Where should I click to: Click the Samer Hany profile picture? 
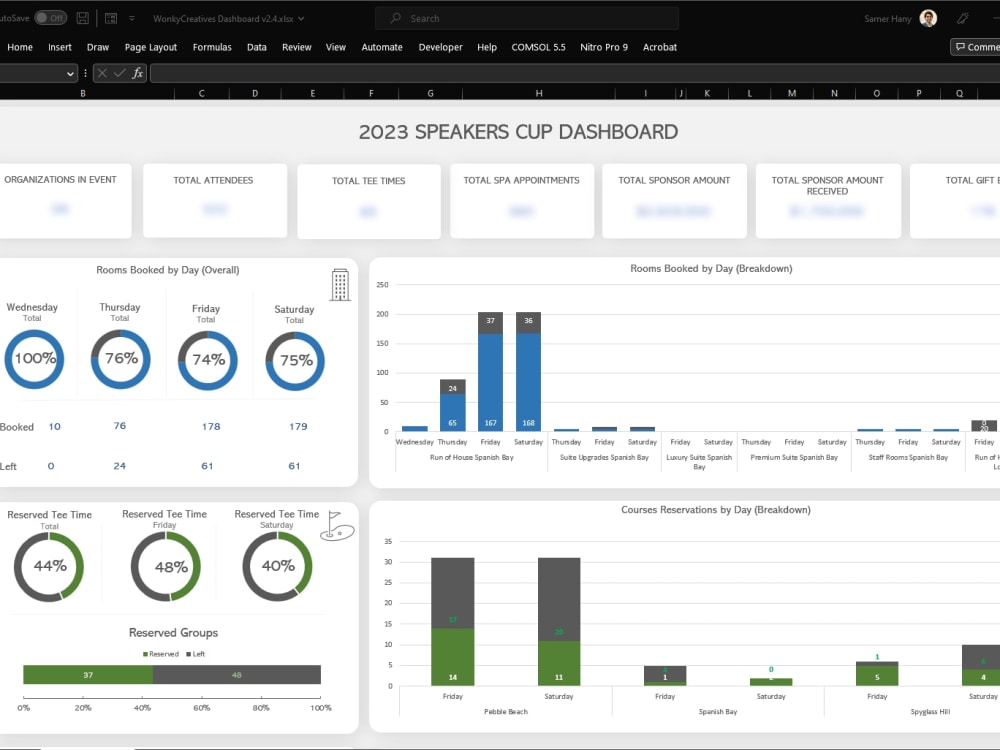(x=928, y=18)
